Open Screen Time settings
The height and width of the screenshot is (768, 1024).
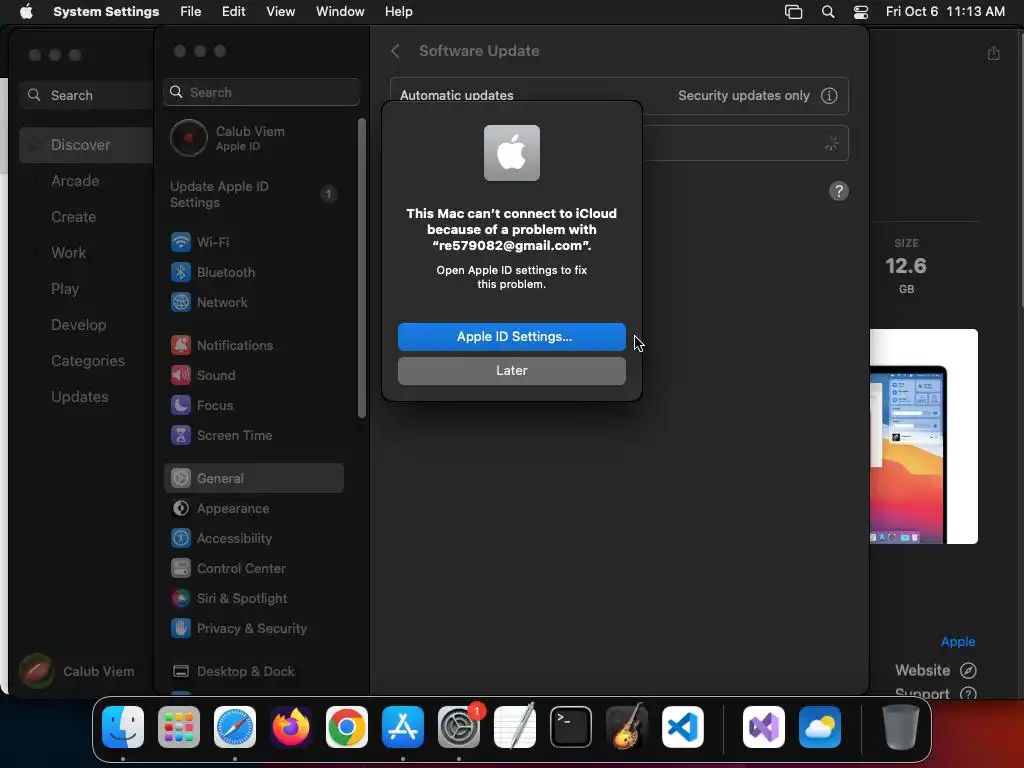click(253, 436)
